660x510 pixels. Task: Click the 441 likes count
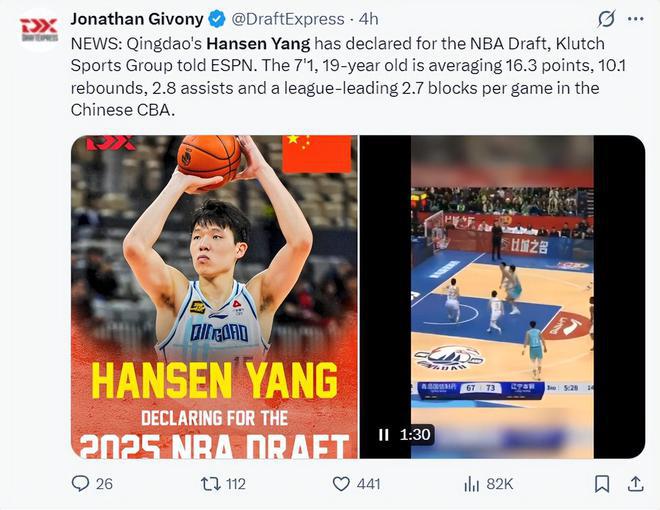(368, 484)
